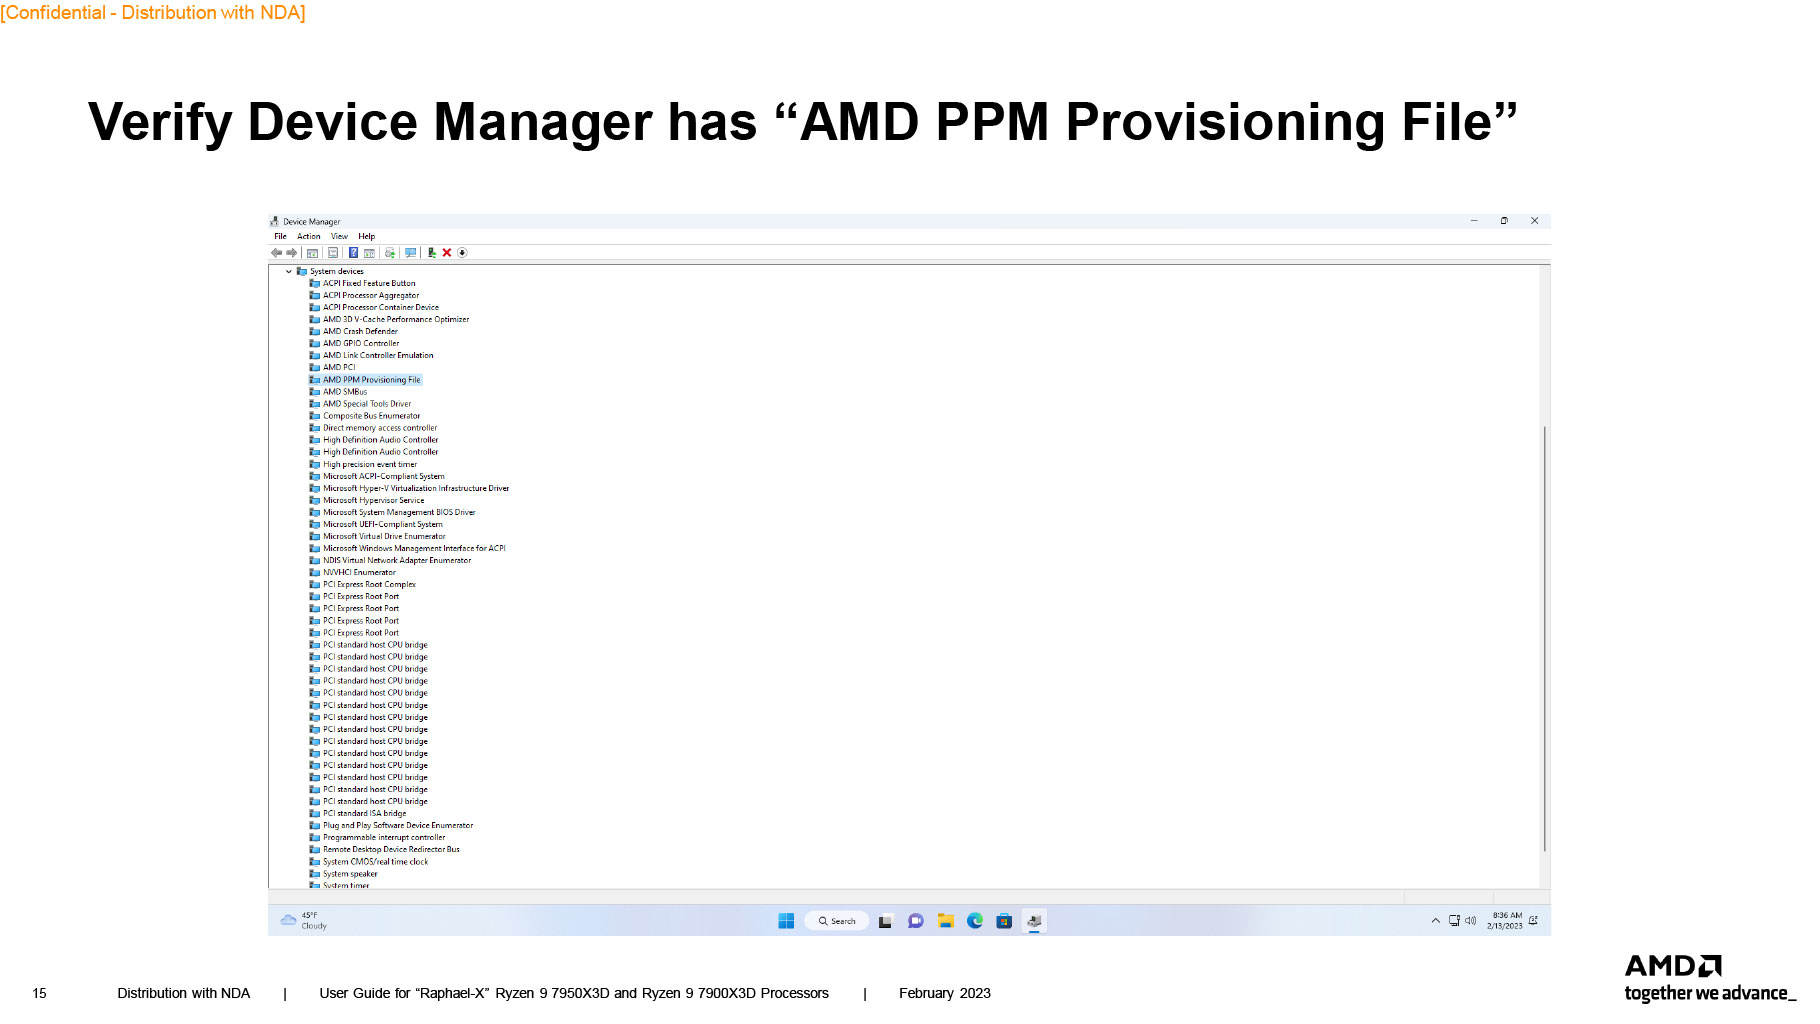
Task: Launch Microsoft Edge from the taskbar
Action: click(x=975, y=921)
